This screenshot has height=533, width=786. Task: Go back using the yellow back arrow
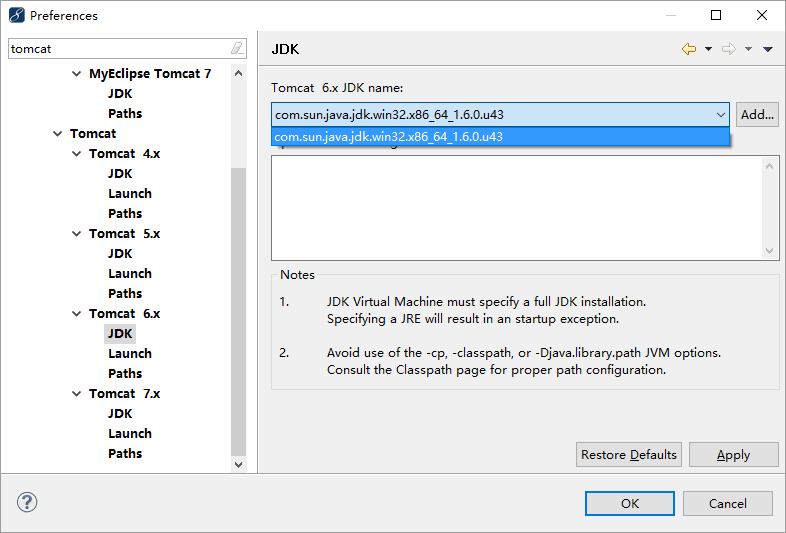[689, 49]
